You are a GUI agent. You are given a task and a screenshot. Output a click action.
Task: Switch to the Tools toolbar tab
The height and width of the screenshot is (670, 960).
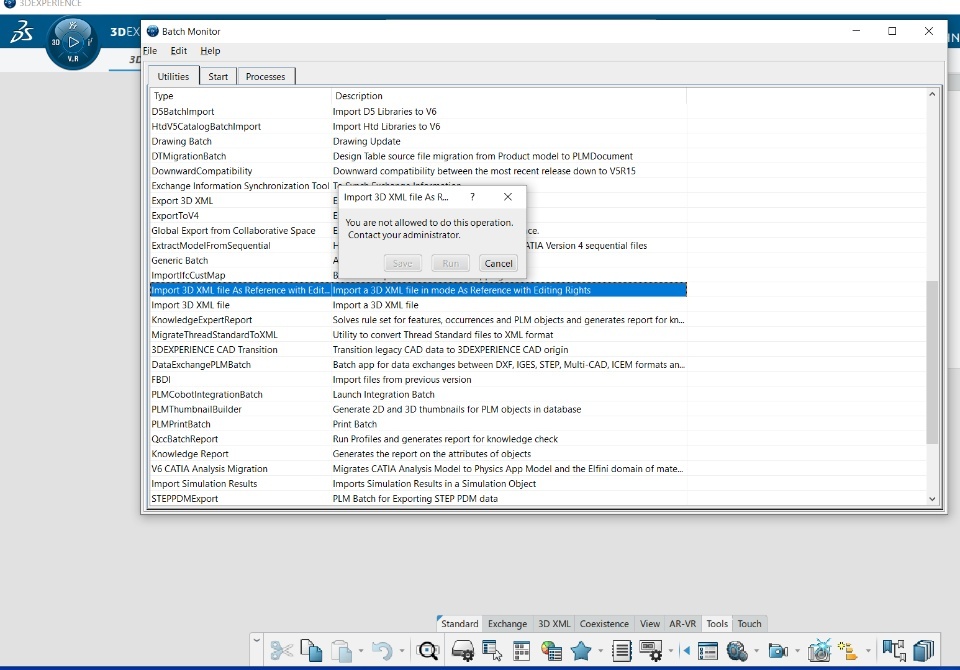click(717, 623)
